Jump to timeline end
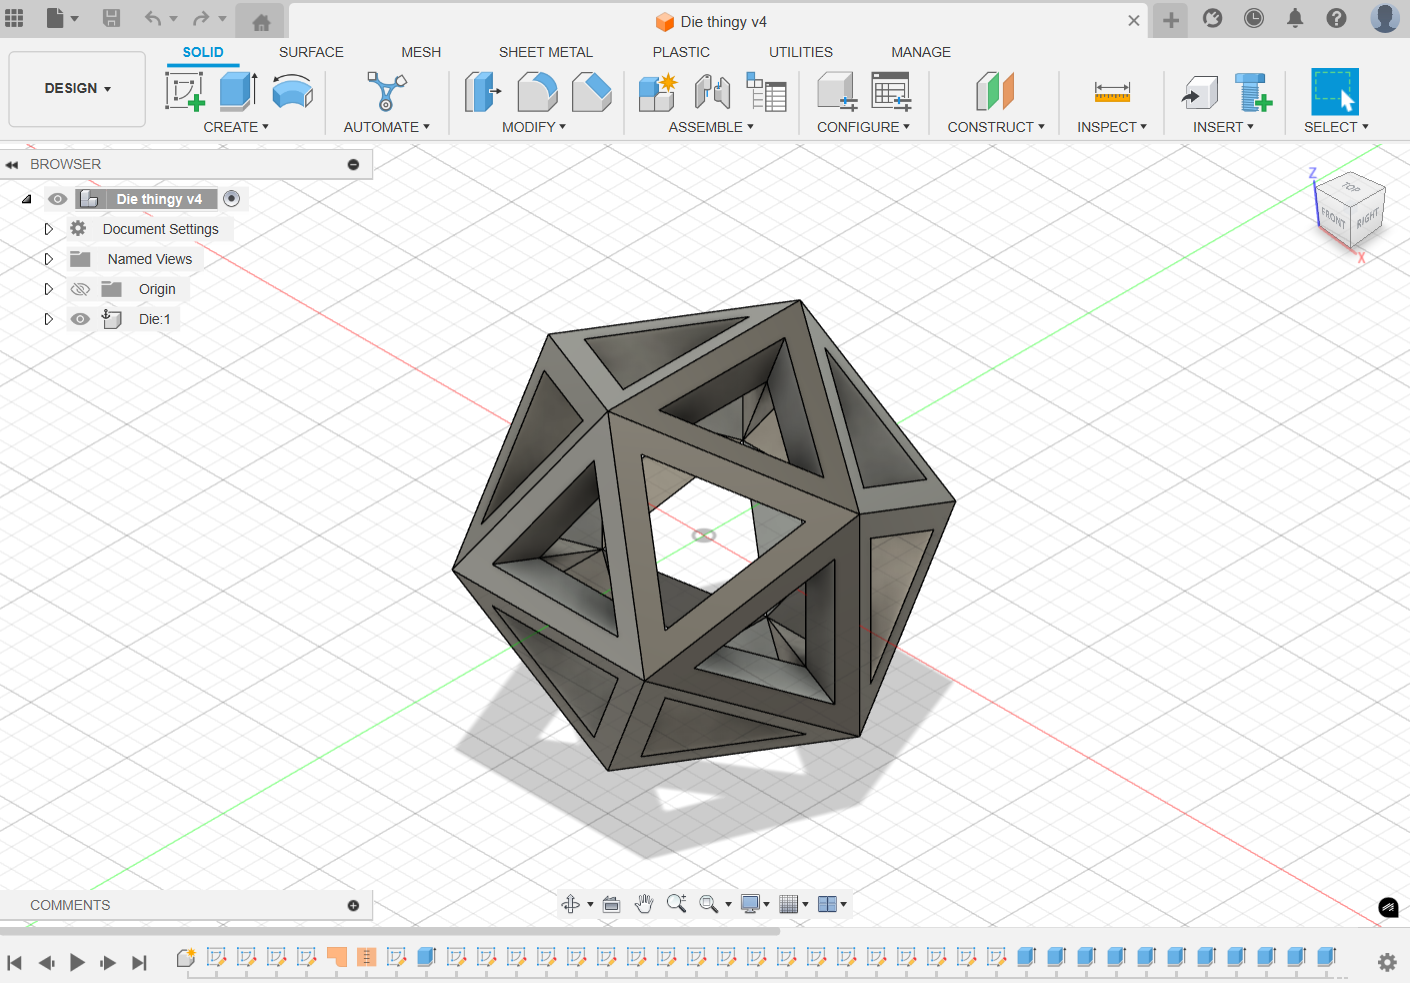The height and width of the screenshot is (983, 1410). (x=140, y=962)
